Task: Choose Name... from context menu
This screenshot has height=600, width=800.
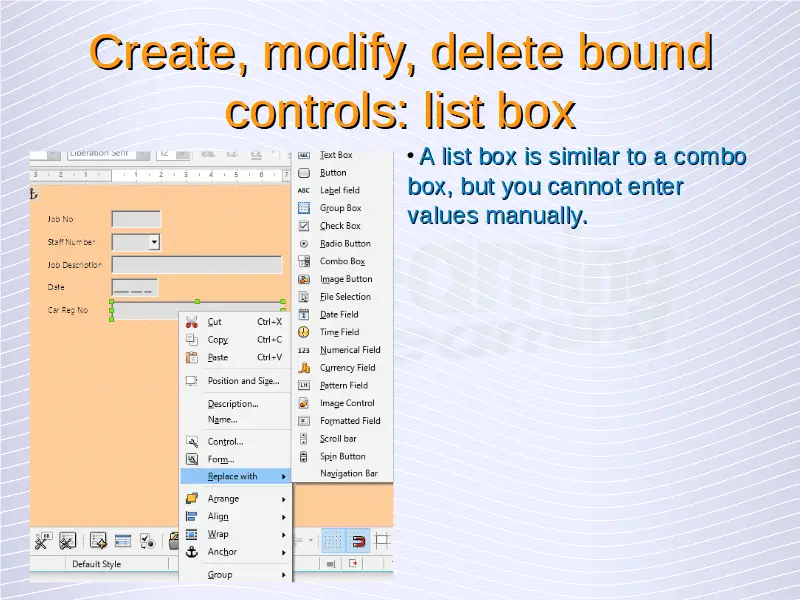Action: (222, 419)
